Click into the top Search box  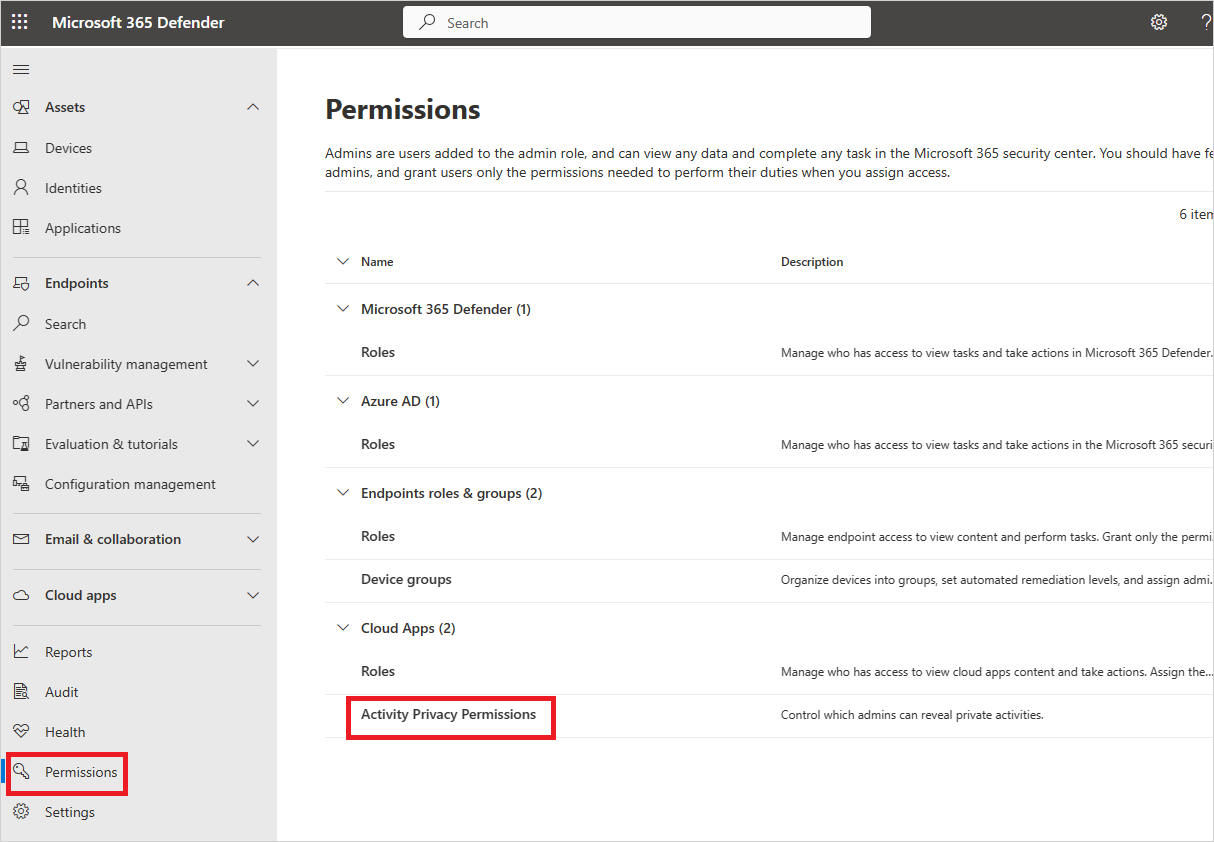click(637, 22)
